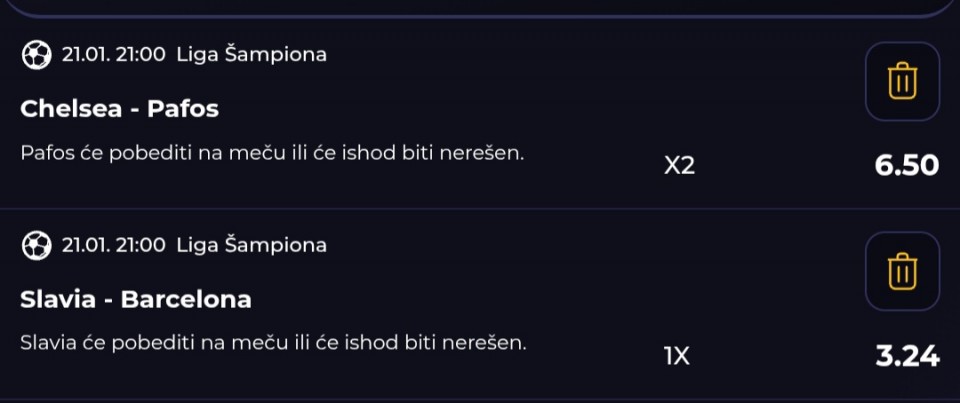
Task: Click the 3.24 odds value
Action: (x=906, y=355)
